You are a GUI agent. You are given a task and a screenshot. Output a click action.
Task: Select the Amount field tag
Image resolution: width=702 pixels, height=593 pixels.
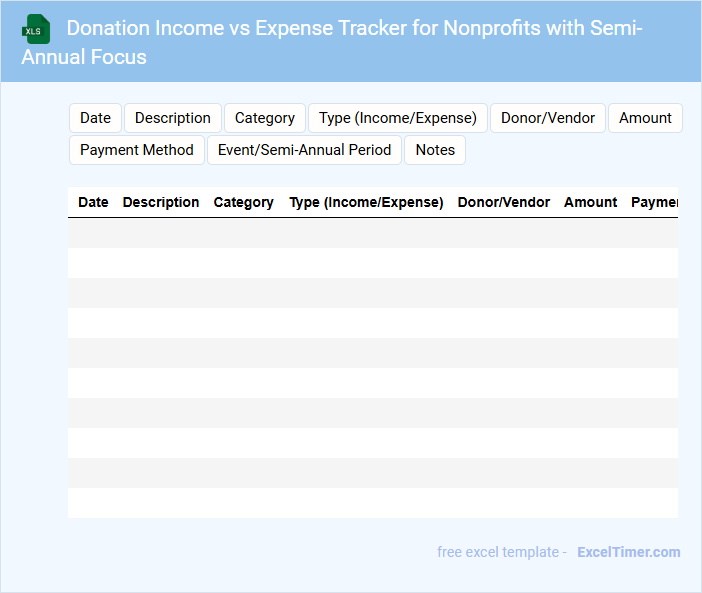tap(645, 118)
